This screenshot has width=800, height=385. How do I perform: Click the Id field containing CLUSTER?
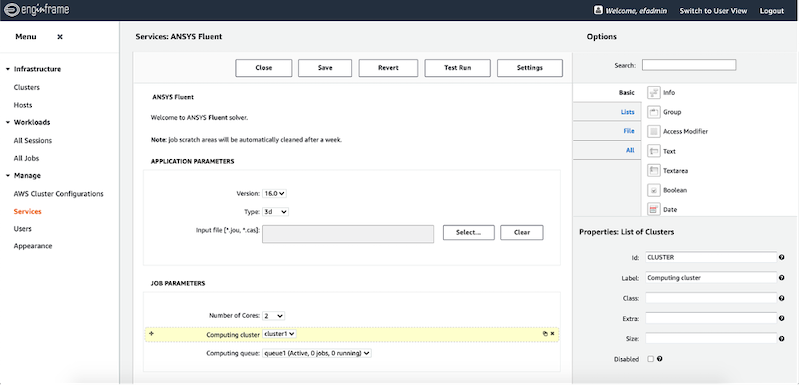click(x=711, y=258)
